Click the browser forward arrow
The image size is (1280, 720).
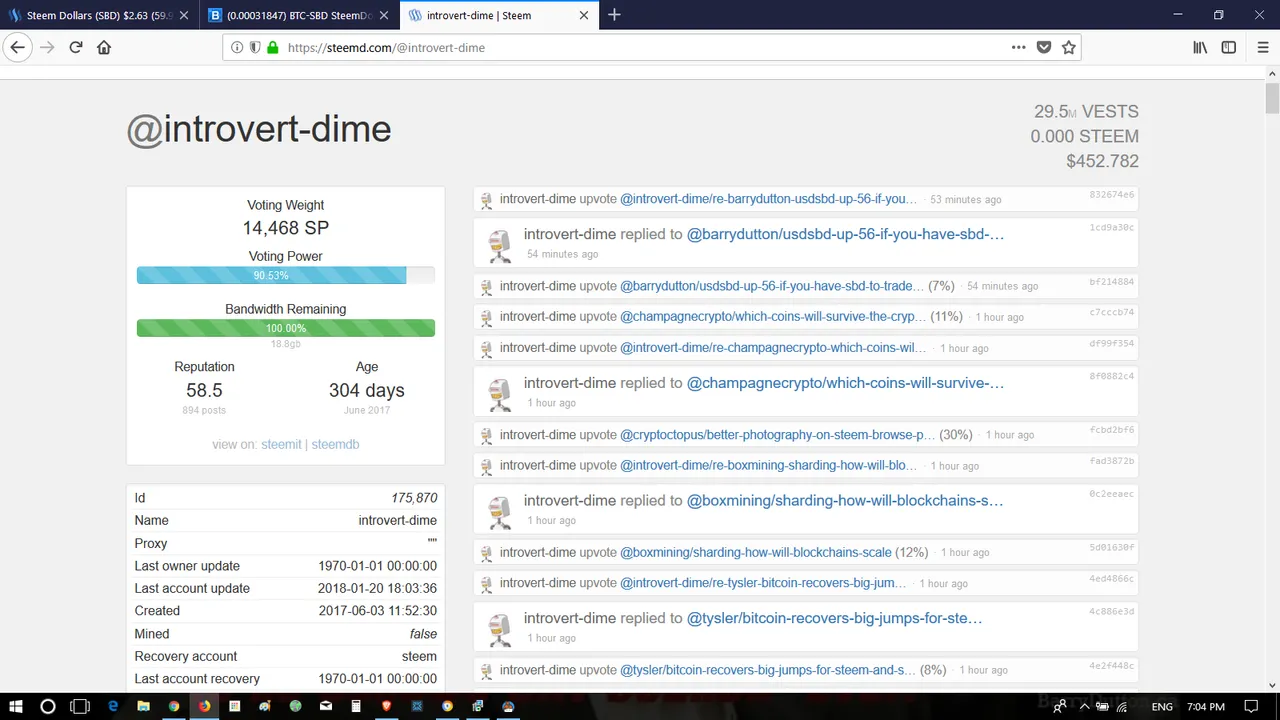pyautogui.click(x=47, y=47)
